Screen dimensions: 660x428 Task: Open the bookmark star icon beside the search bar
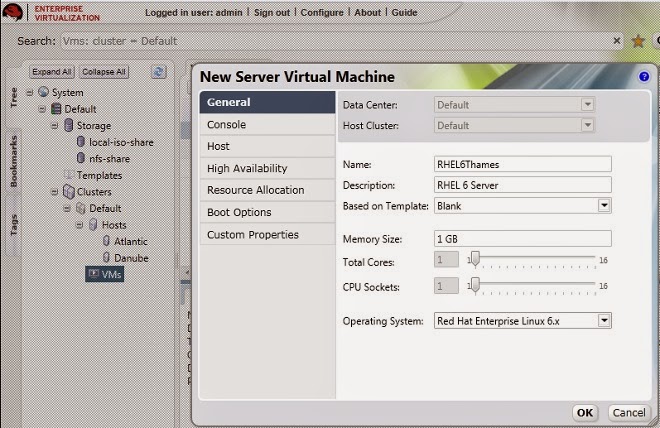pos(638,41)
